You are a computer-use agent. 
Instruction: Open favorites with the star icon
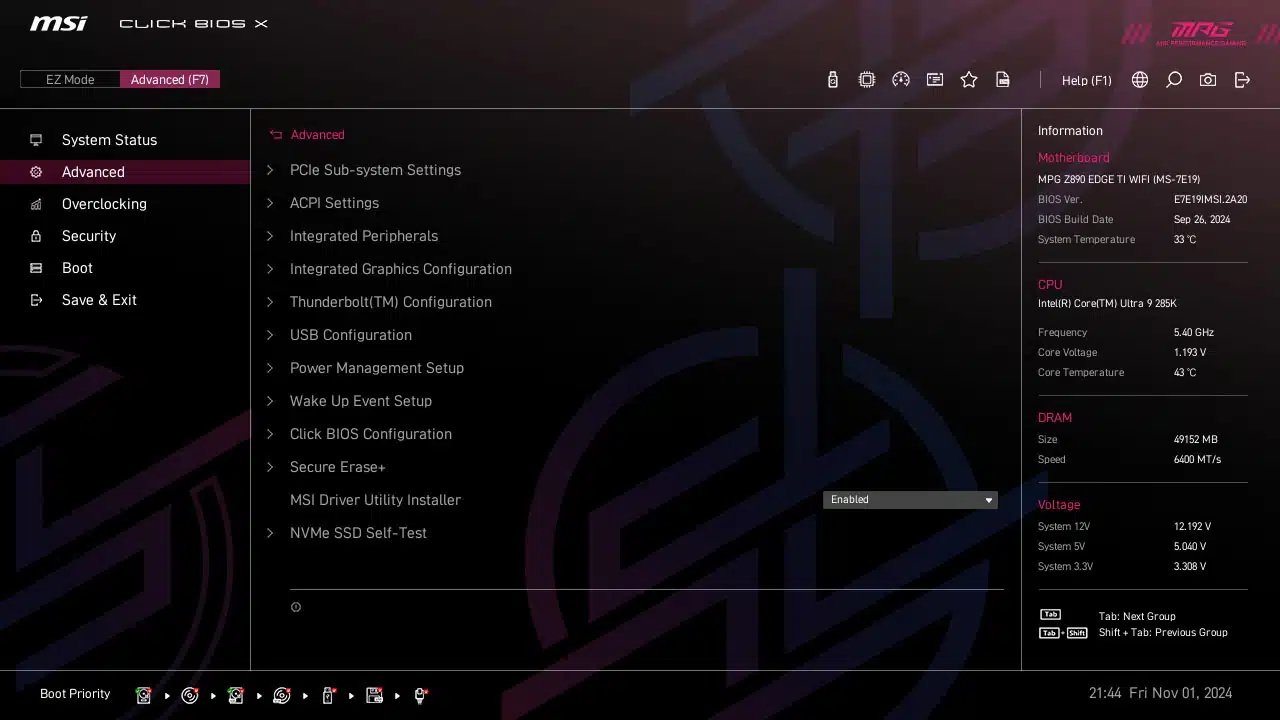(969, 80)
